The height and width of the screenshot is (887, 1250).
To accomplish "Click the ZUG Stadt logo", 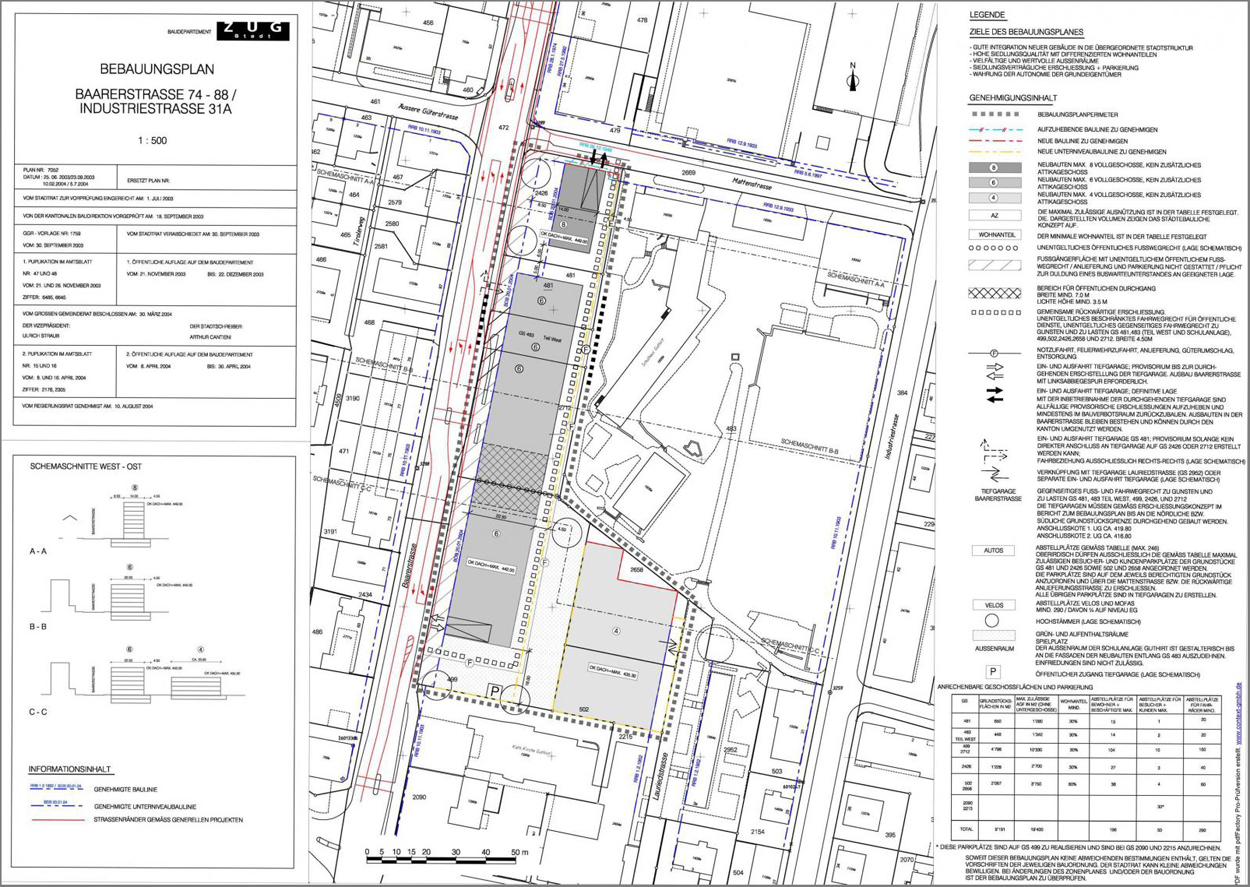I will [240, 30].
